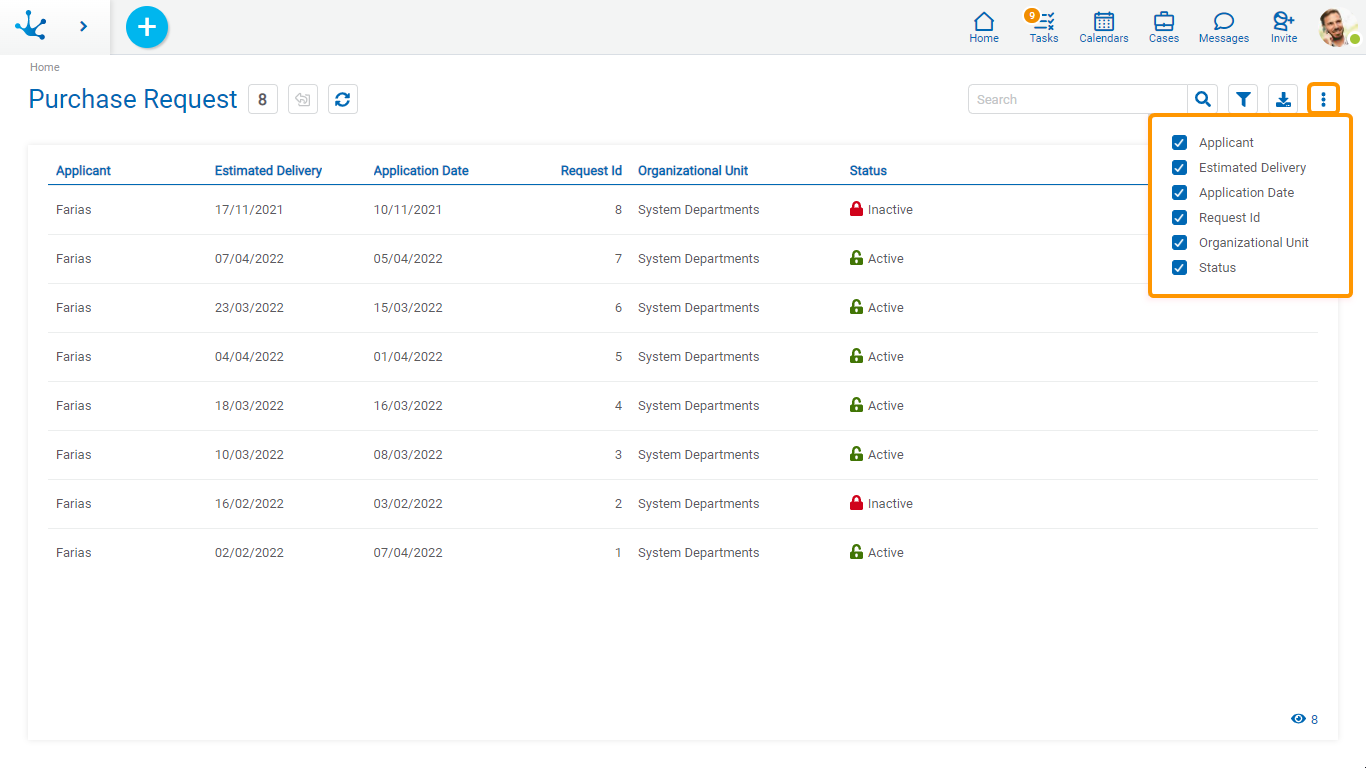Download the grid results
Viewport: 1366px width, 768px height.
point(1283,99)
